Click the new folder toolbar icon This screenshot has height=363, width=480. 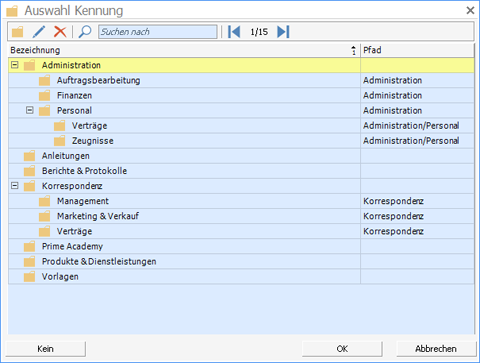(18, 32)
